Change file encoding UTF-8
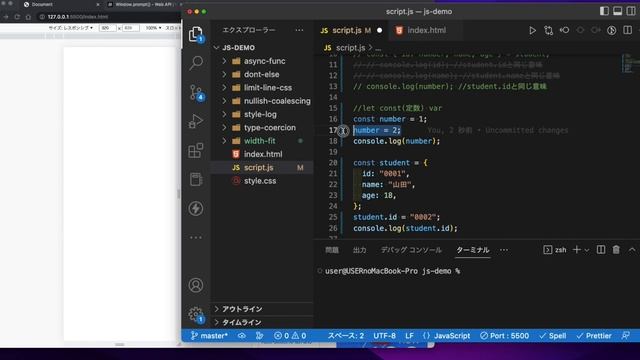Screen dimensions: 640x360 click(384, 336)
